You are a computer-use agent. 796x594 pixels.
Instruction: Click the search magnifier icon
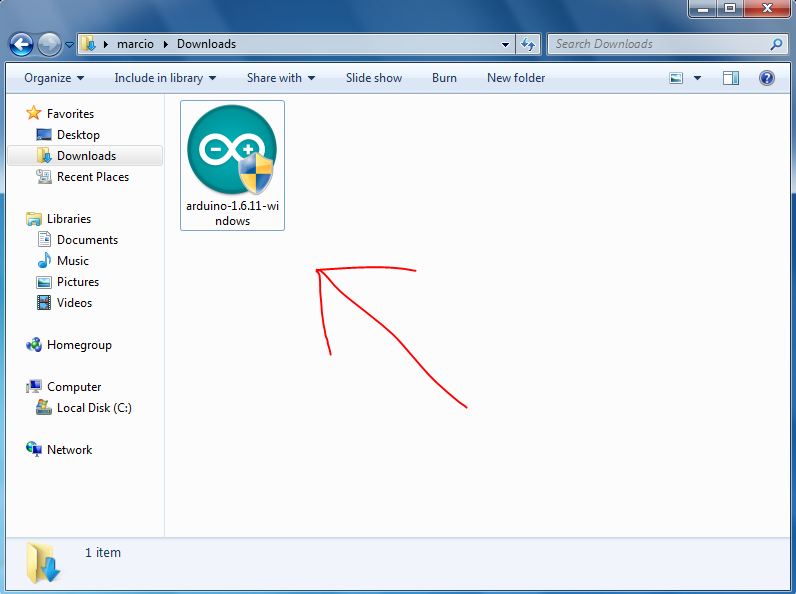(x=776, y=44)
